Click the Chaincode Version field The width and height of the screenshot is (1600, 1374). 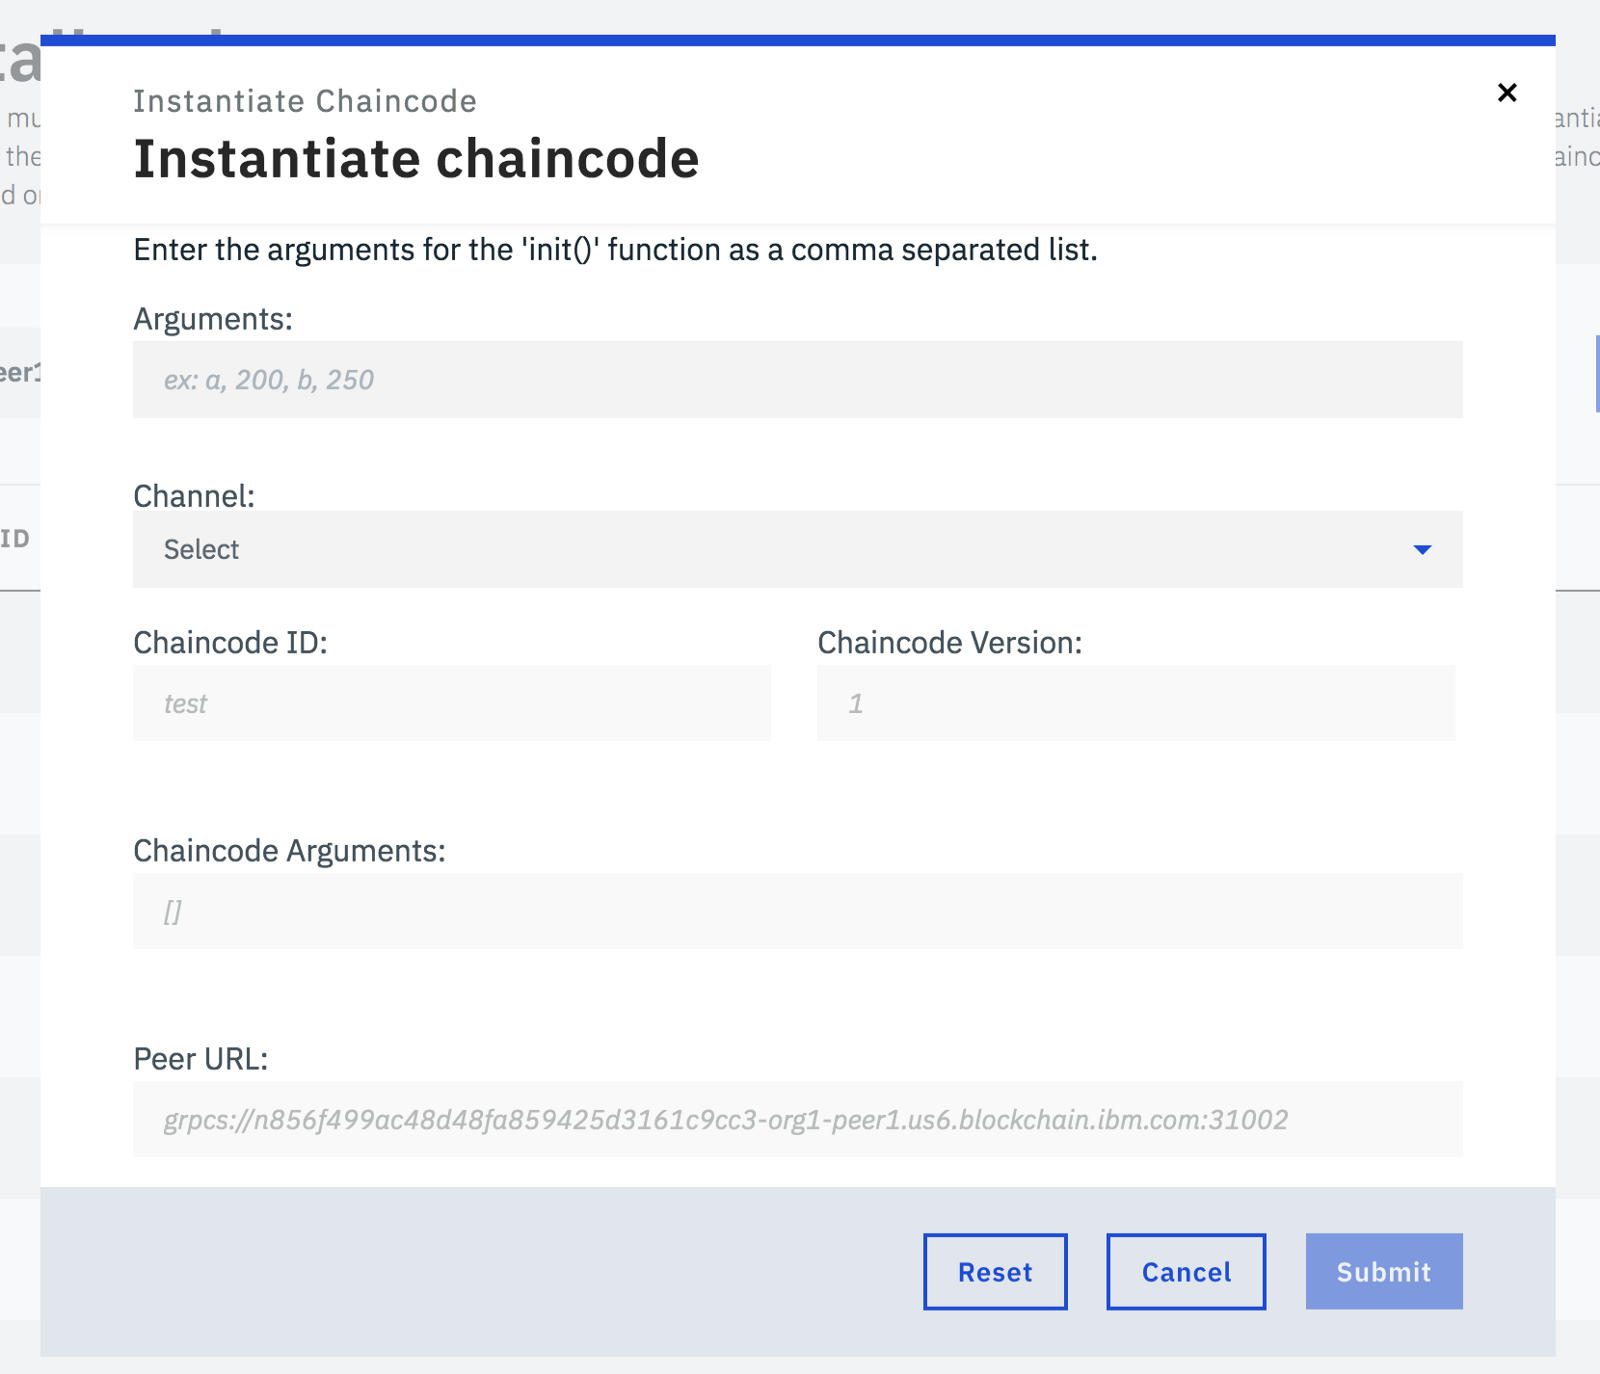[1135, 703]
